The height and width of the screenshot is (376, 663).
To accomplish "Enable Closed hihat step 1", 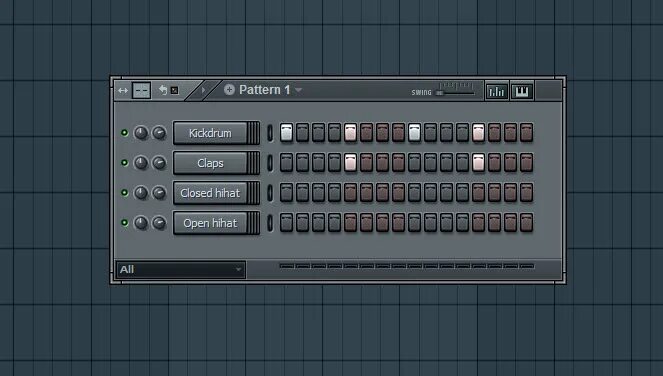I will [x=286, y=192].
